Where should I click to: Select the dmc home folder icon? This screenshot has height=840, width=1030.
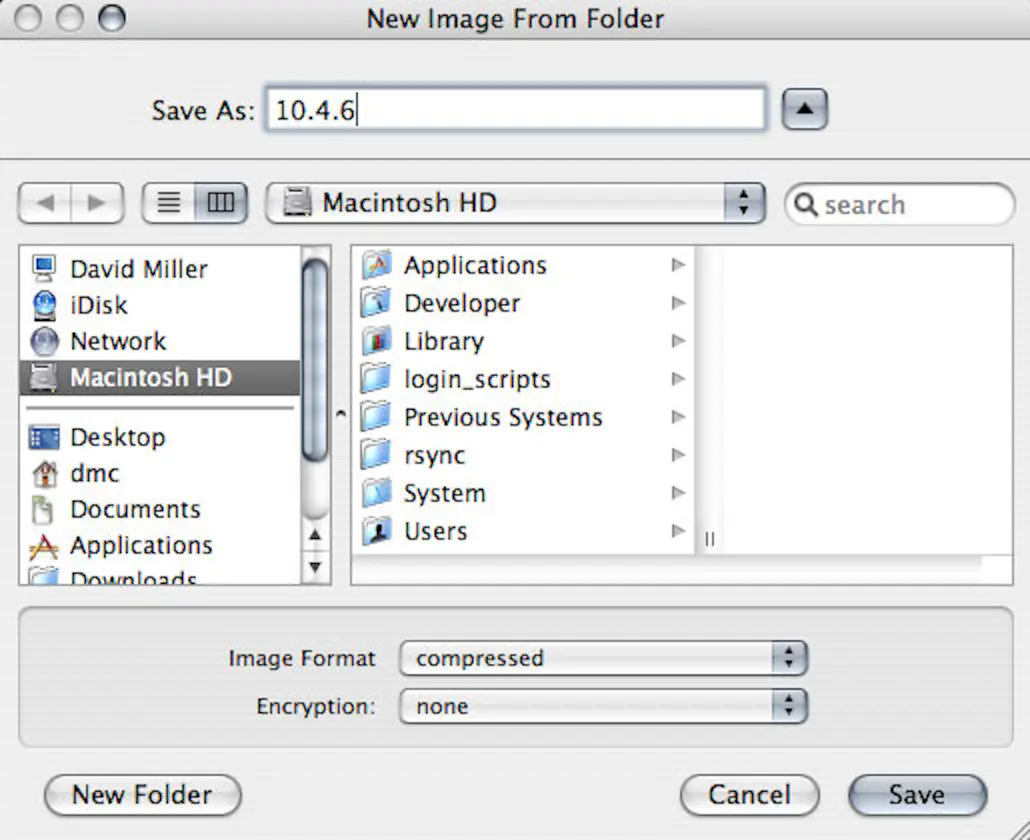pos(94,473)
